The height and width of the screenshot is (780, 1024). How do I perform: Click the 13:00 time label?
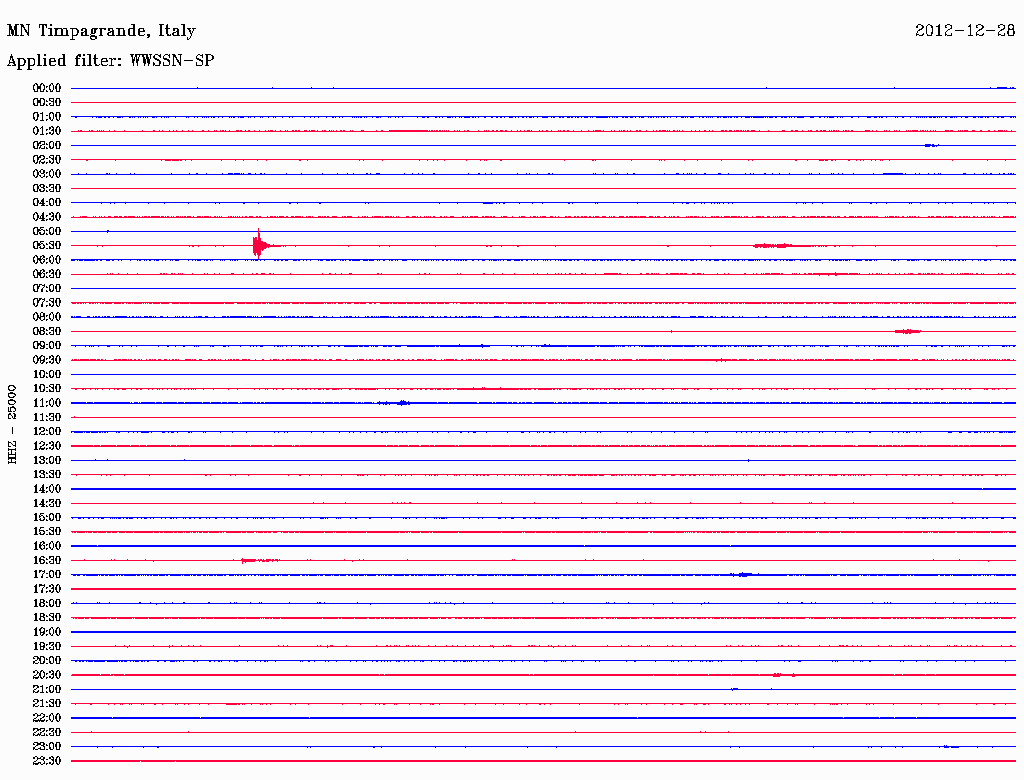click(x=47, y=461)
